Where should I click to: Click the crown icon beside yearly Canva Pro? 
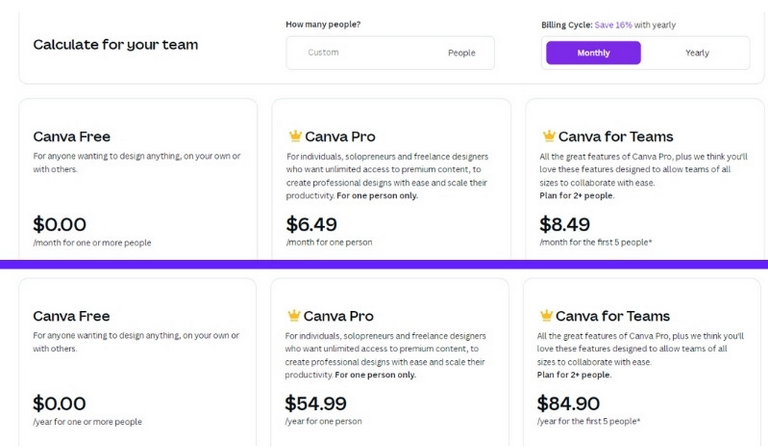(293, 316)
